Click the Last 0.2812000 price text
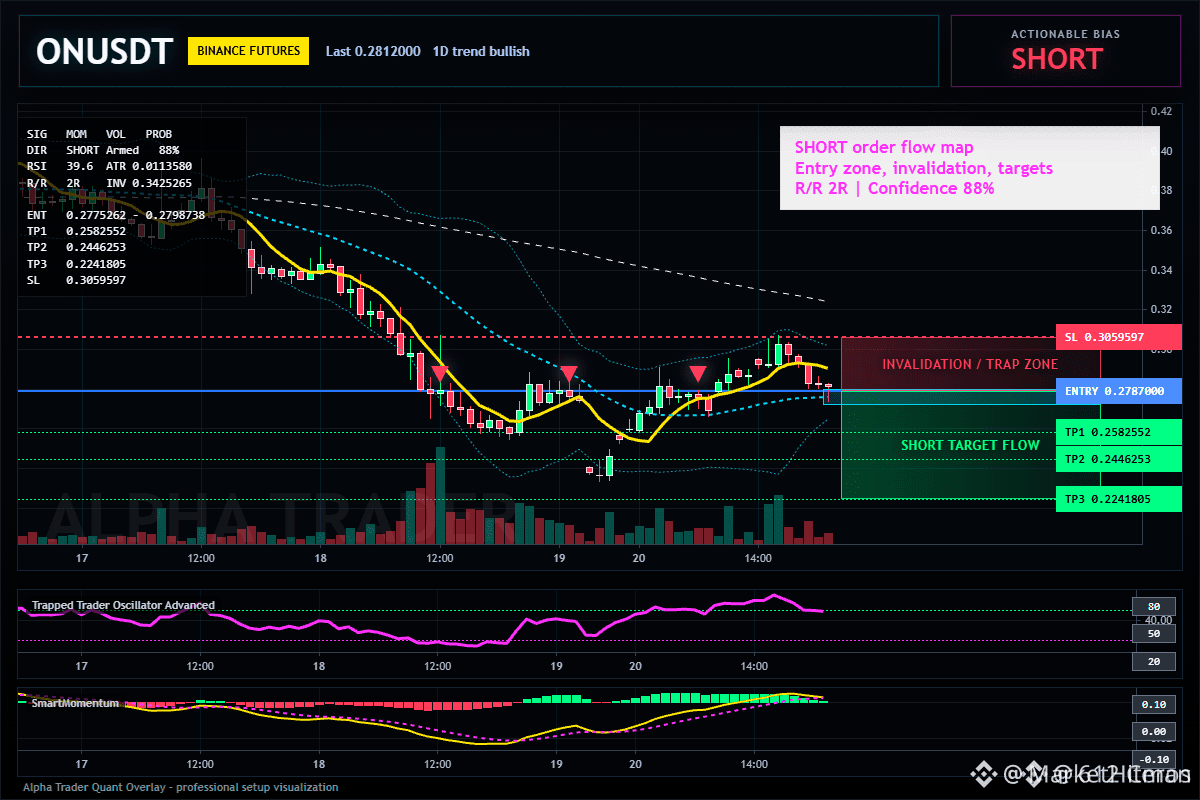This screenshot has height=800, width=1200. click(x=373, y=51)
